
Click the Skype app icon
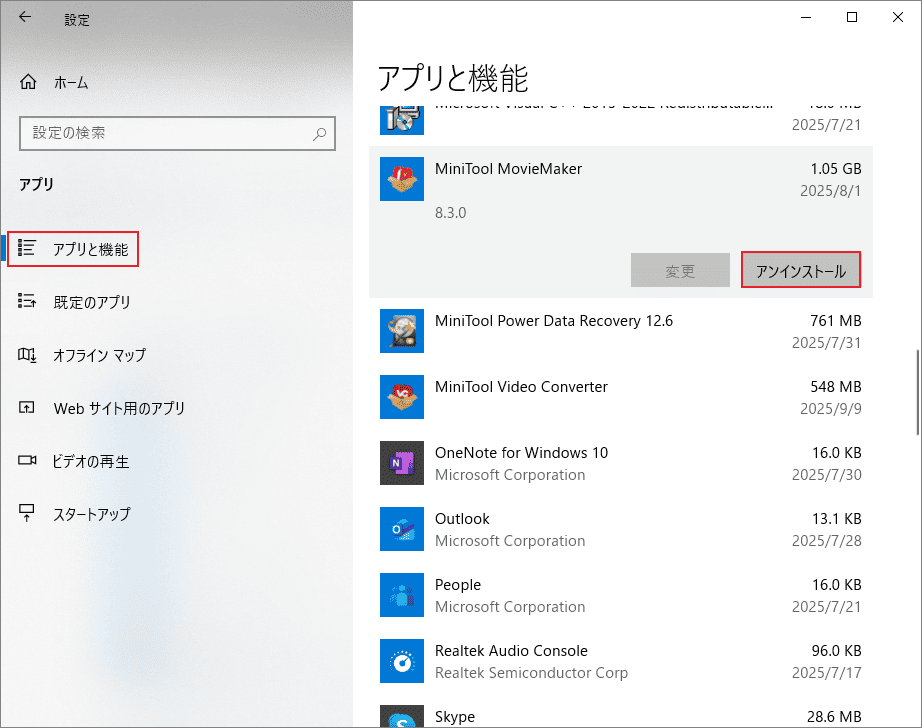point(402,716)
